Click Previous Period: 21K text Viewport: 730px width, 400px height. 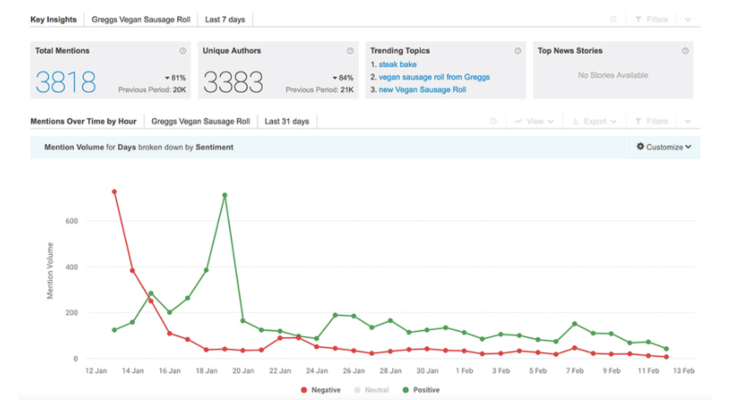[x=319, y=89]
